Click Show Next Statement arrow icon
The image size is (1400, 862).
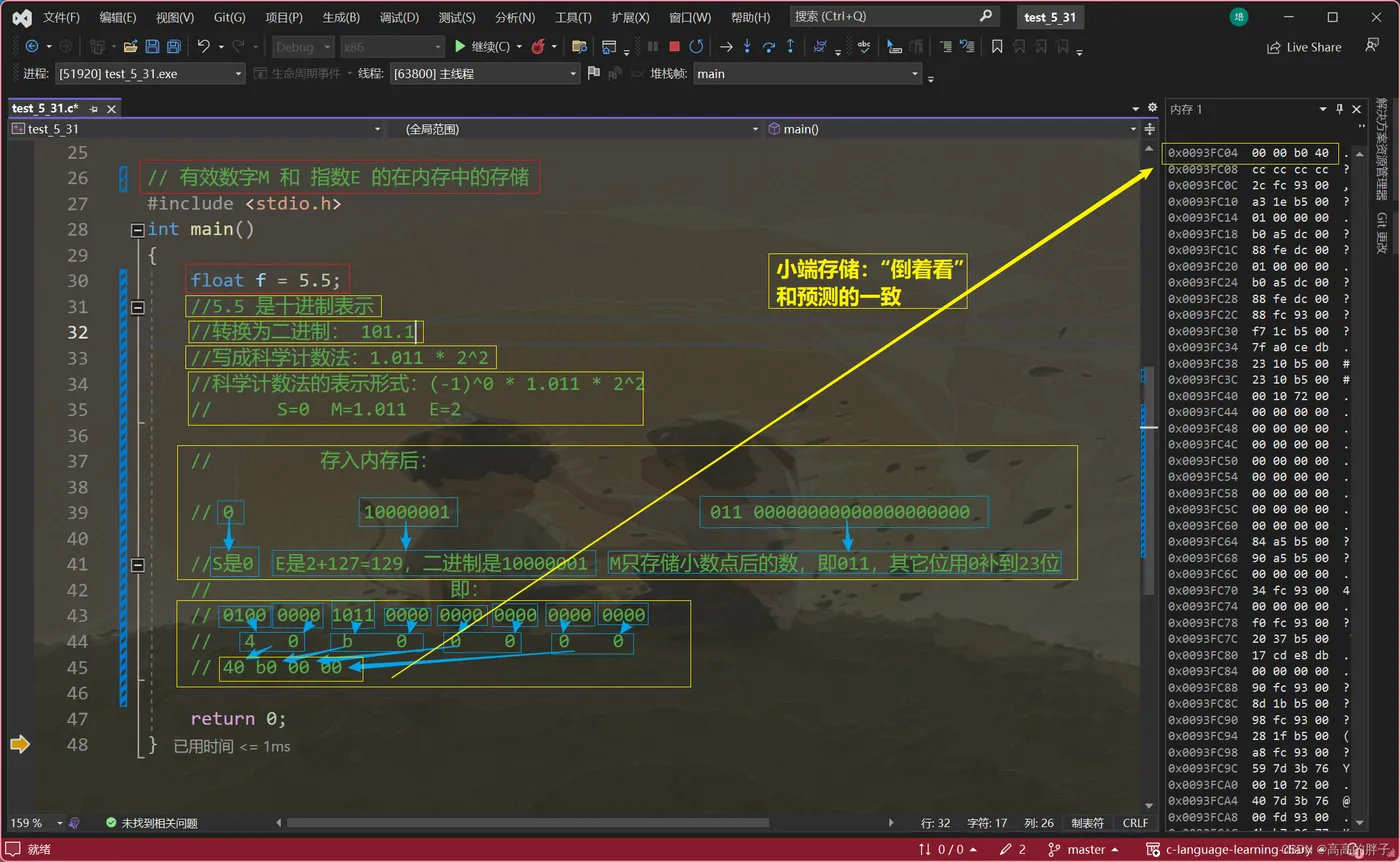[x=726, y=46]
